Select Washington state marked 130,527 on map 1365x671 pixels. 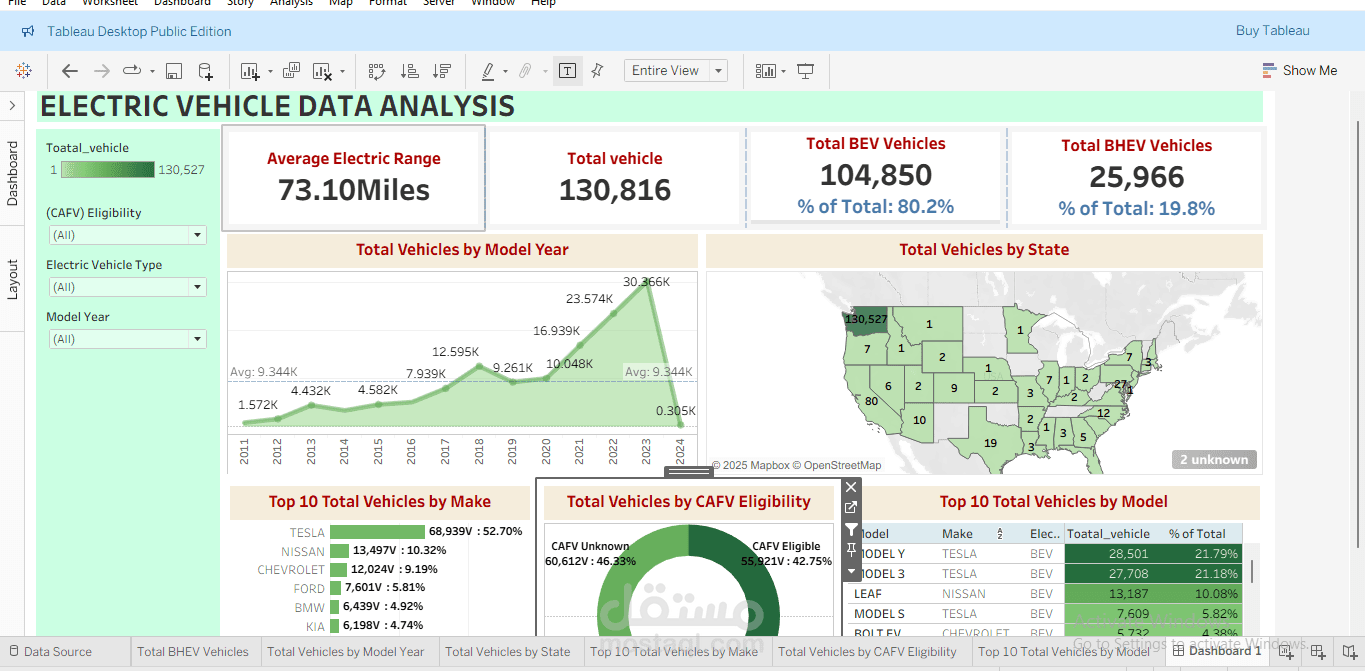tap(866, 319)
